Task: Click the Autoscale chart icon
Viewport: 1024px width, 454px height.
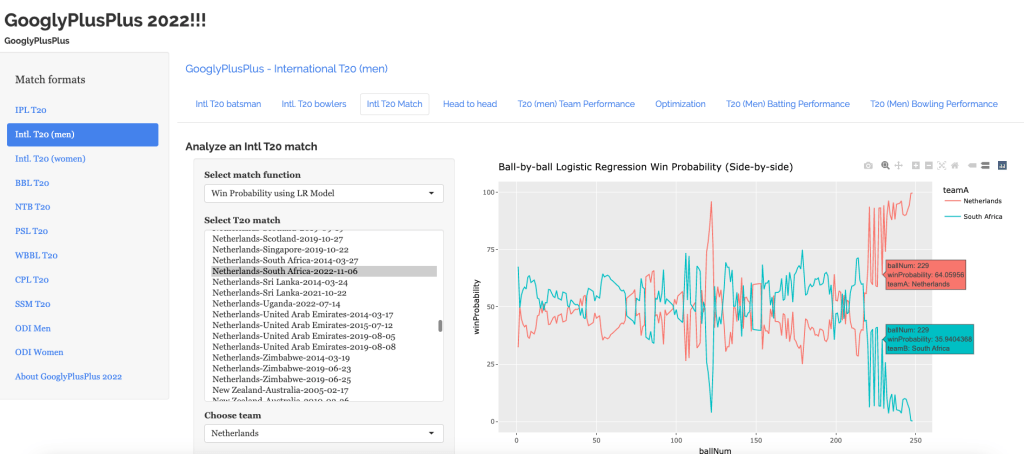Action: 942,166
